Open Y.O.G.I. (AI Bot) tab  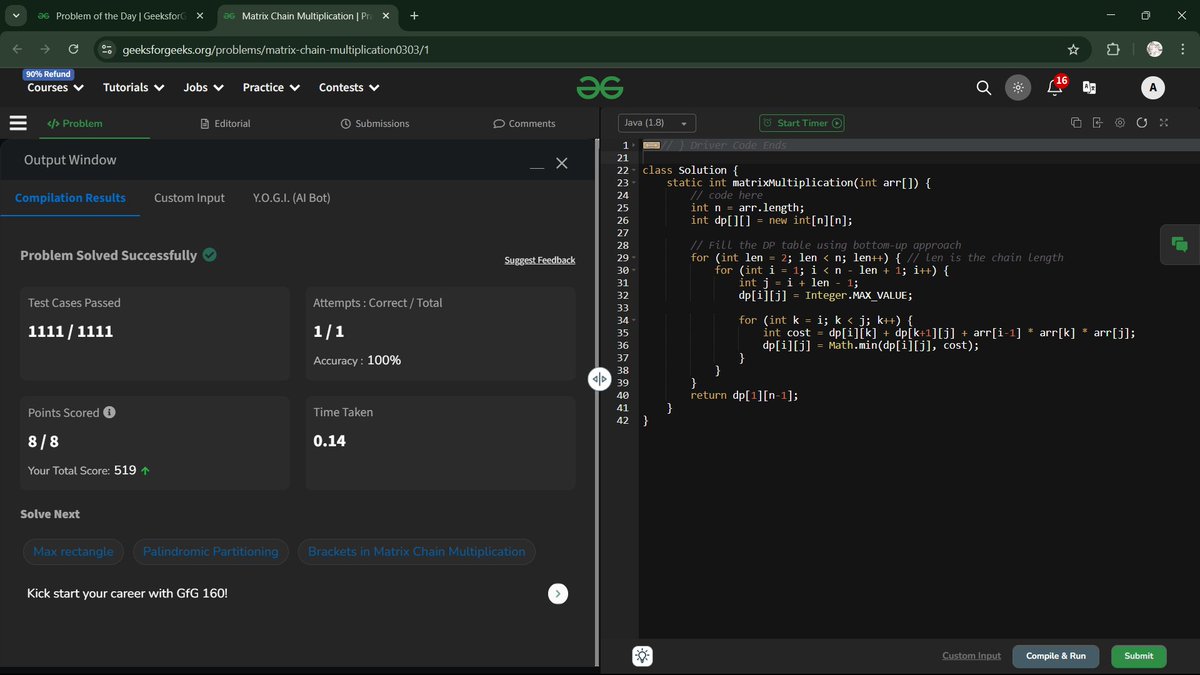click(291, 198)
